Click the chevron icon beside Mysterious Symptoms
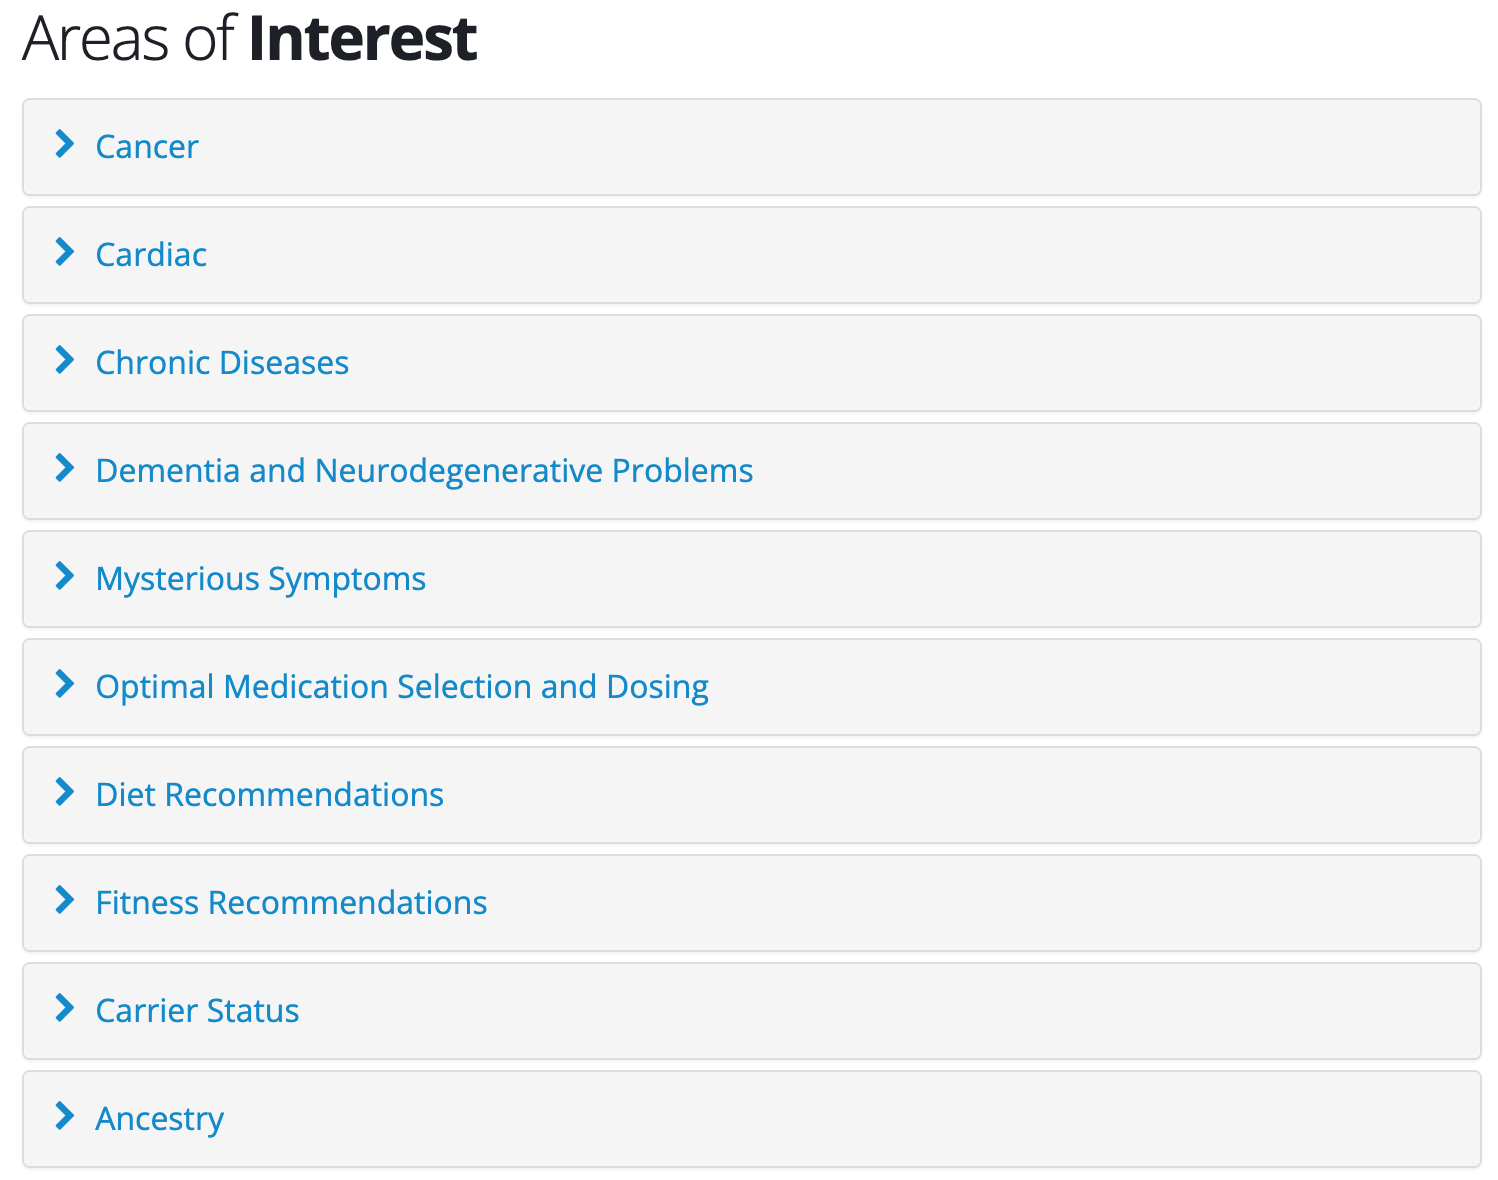The image size is (1498, 1180). pyautogui.click(x=65, y=576)
